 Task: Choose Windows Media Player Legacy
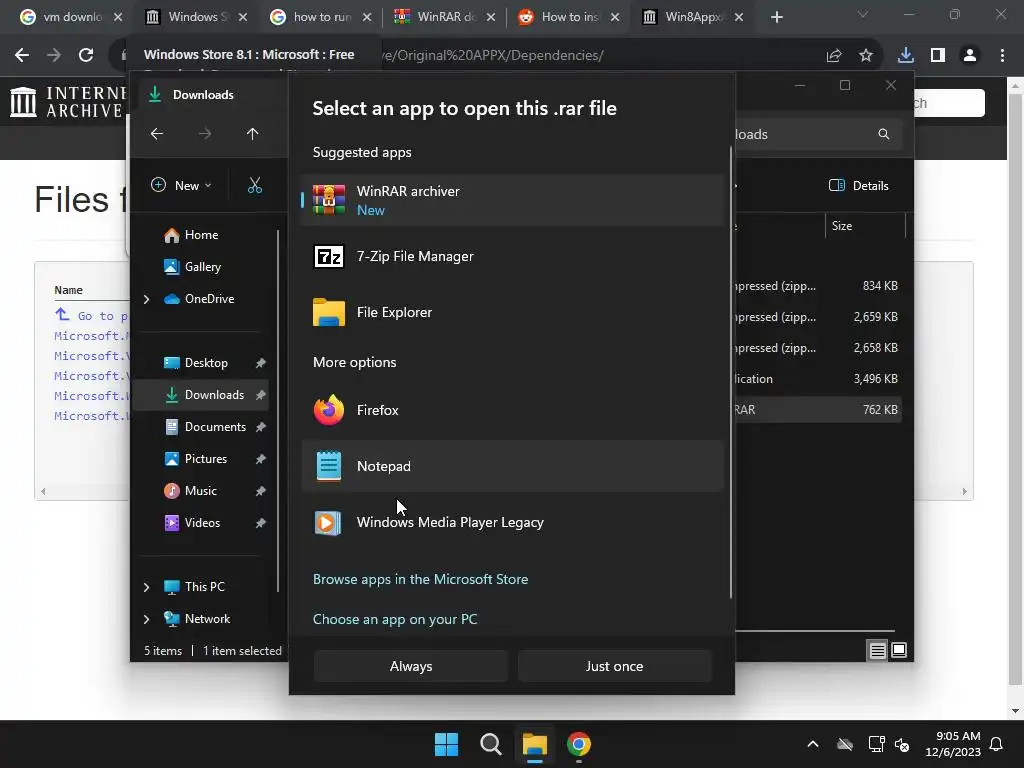[x=513, y=522]
